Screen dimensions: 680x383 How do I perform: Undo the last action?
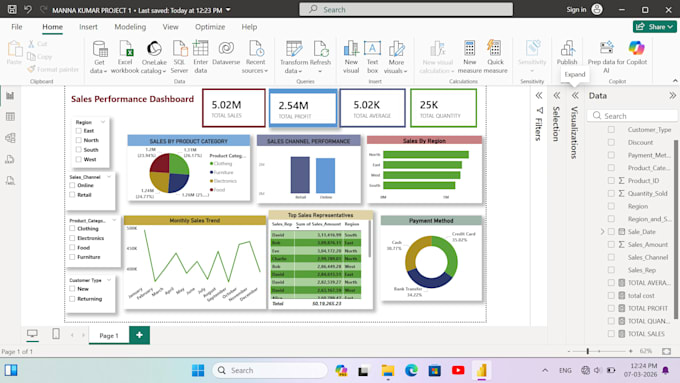point(28,9)
